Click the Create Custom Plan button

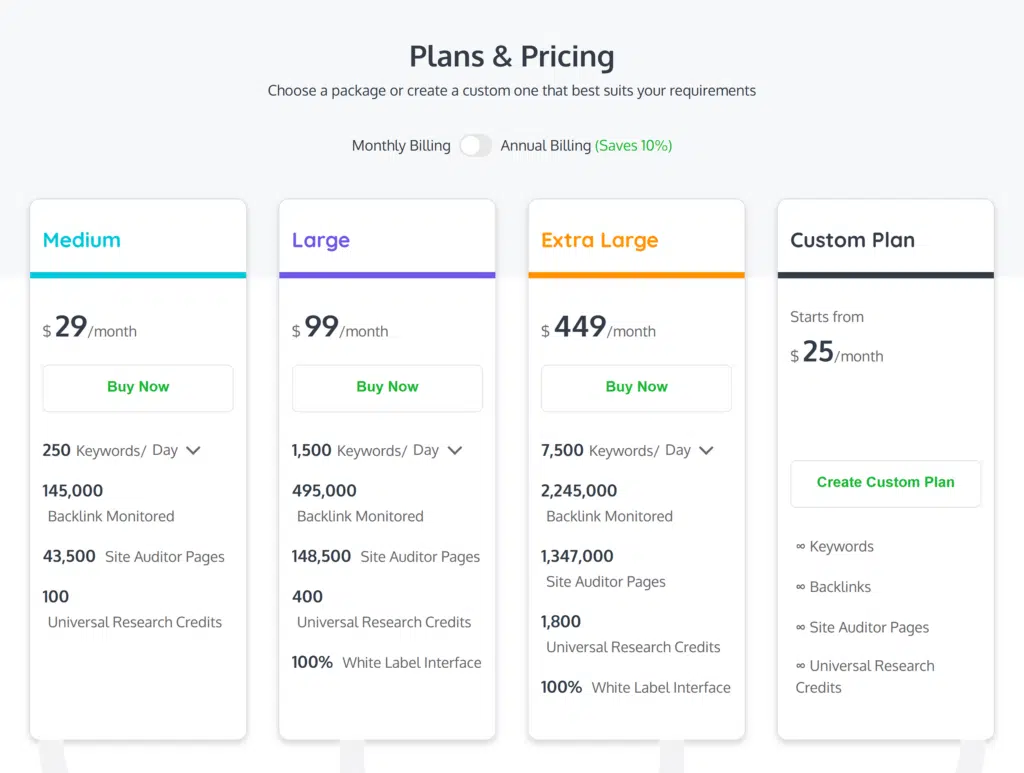tap(885, 482)
